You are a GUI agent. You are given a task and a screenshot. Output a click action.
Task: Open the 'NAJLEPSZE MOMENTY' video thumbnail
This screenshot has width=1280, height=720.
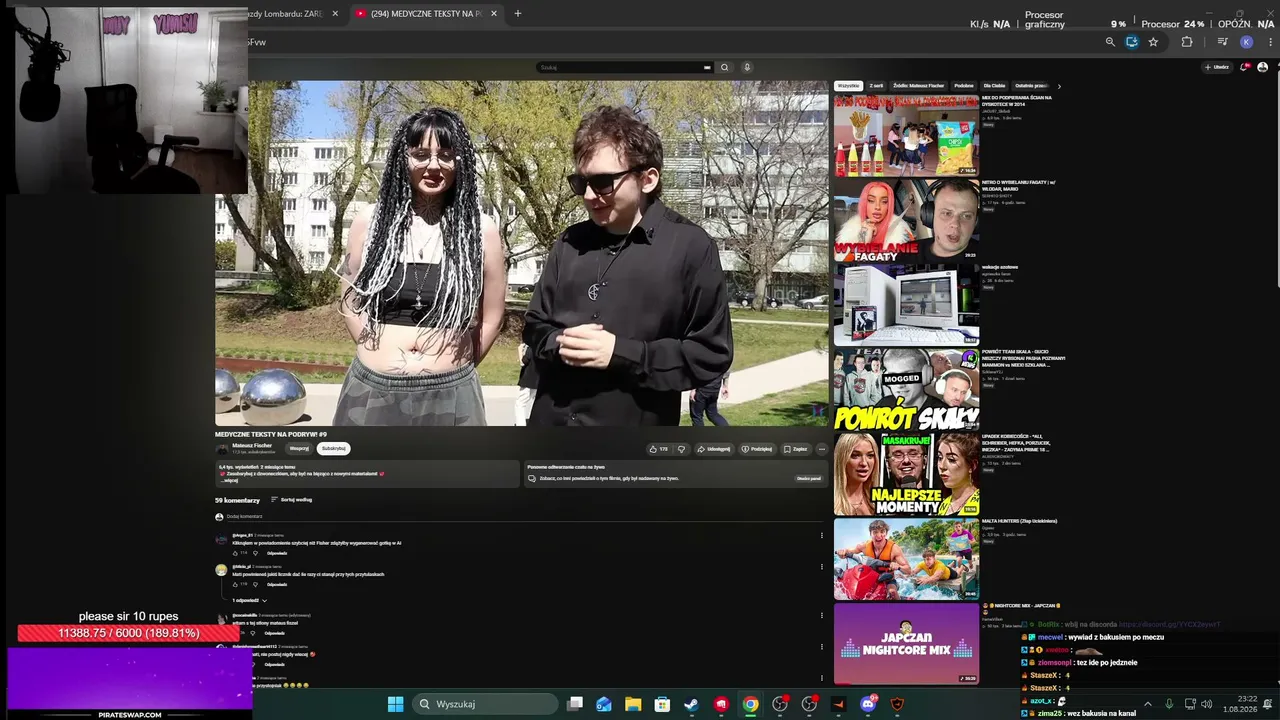(906, 474)
